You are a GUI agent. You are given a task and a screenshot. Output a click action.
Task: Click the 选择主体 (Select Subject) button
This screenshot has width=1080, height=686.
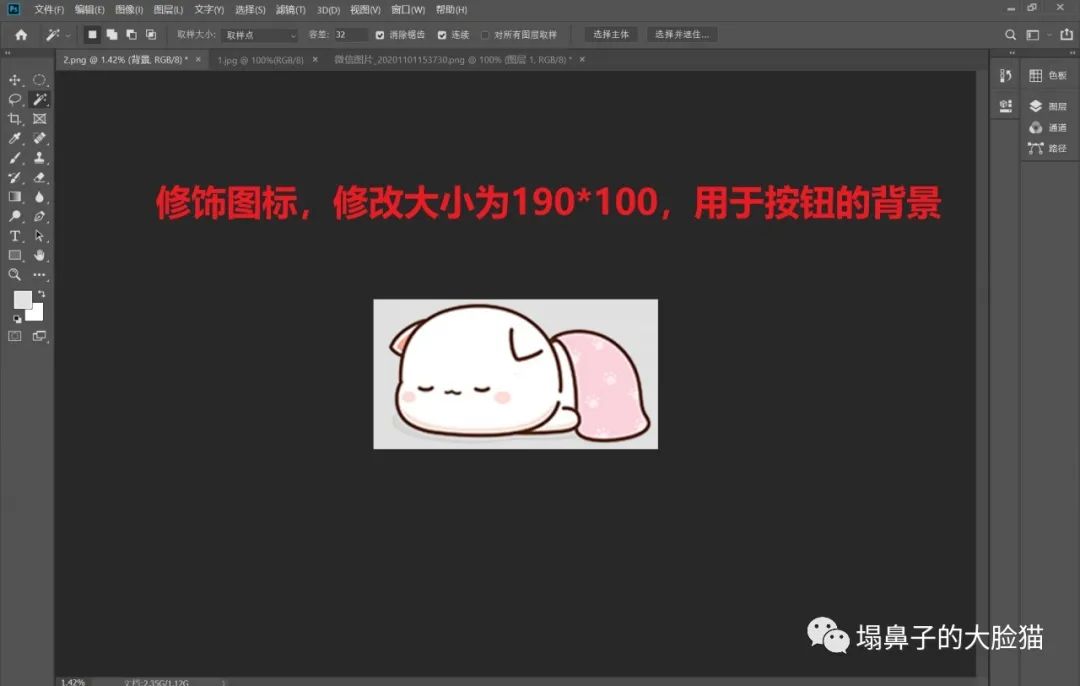[x=610, y=34]
